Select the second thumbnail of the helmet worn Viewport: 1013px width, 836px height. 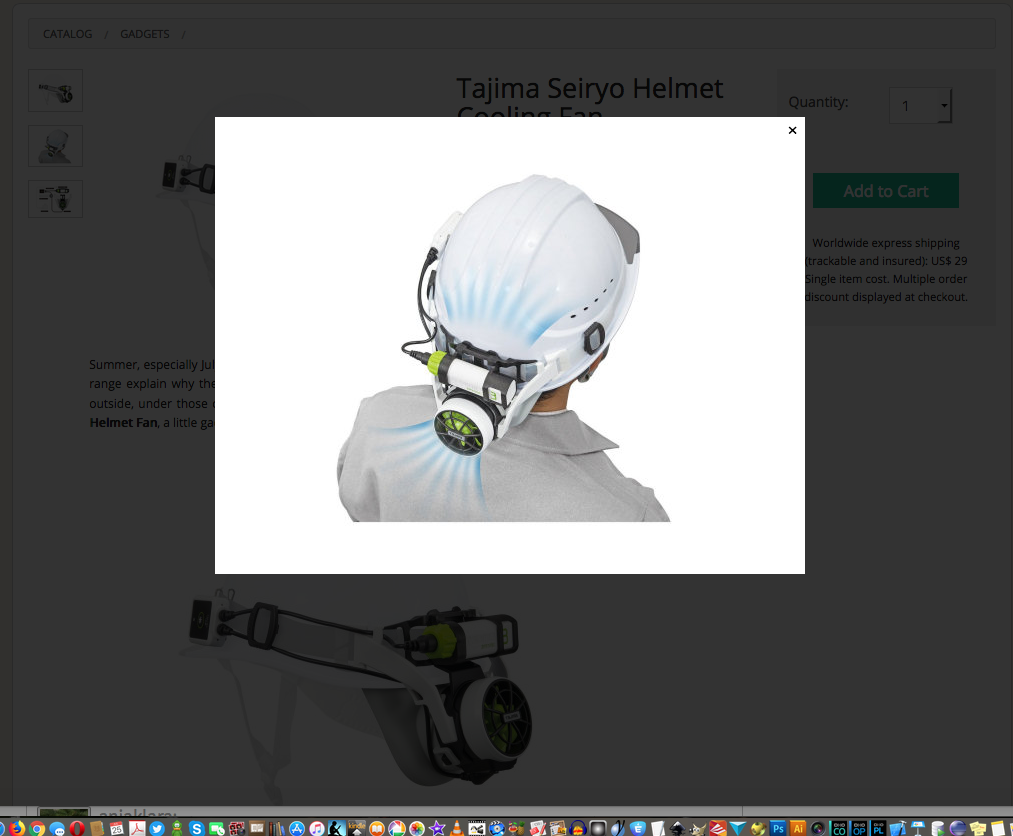click(56, 146)
